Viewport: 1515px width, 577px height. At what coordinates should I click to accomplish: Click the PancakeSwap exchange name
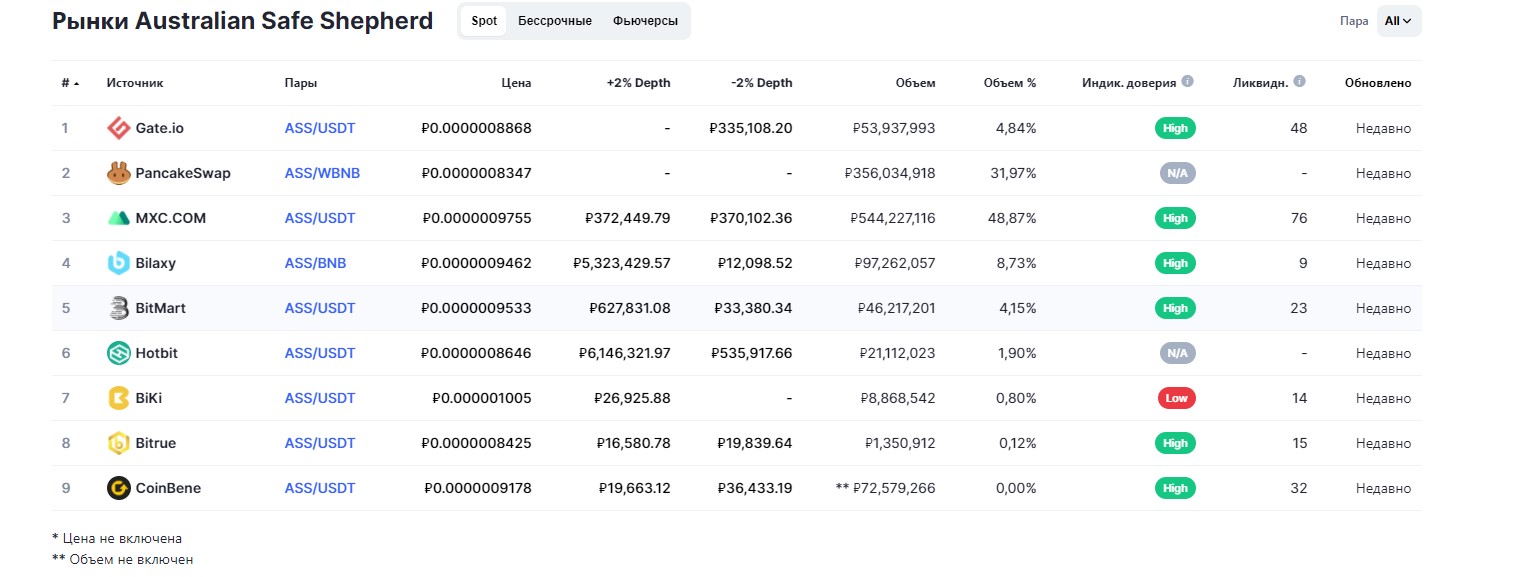coord(183,173)
